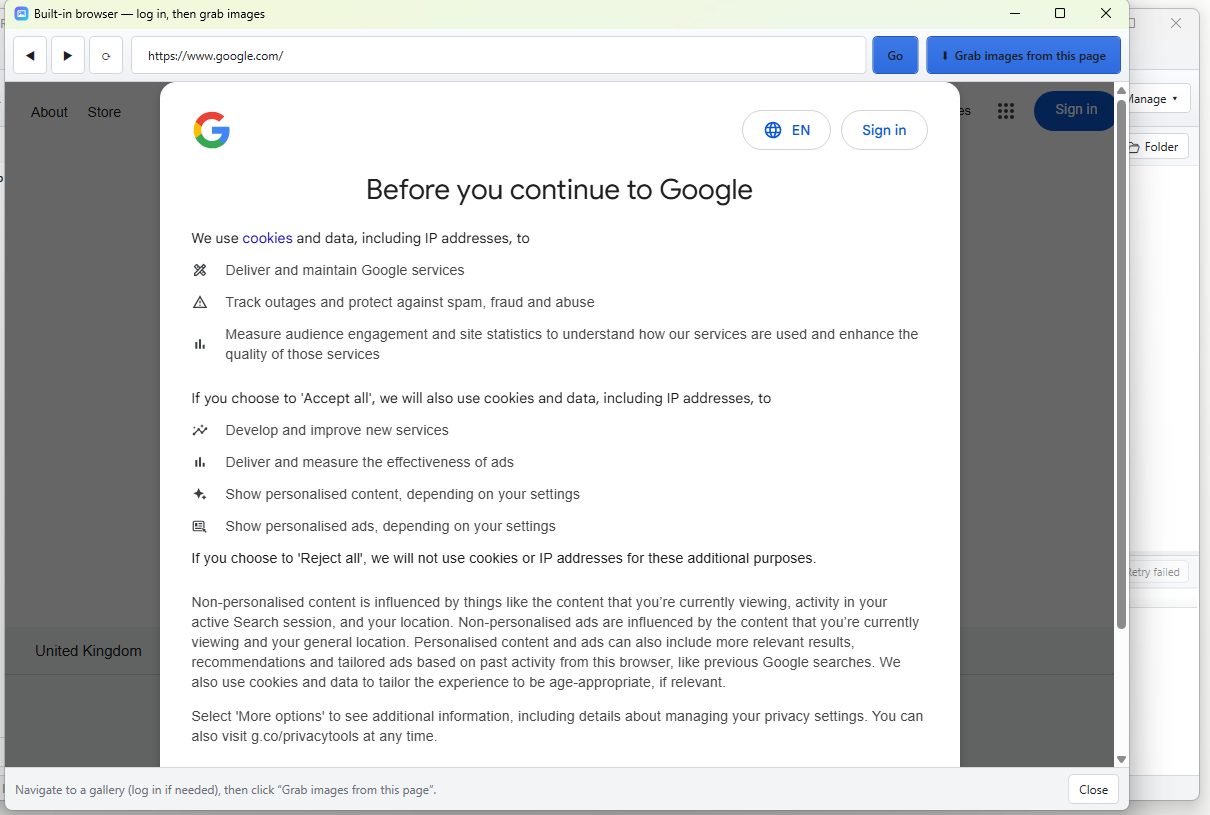Open the Google apps grid icon
Image resolution: width=1210 pixels, height=815 pixels.
tap(1006, 111)
